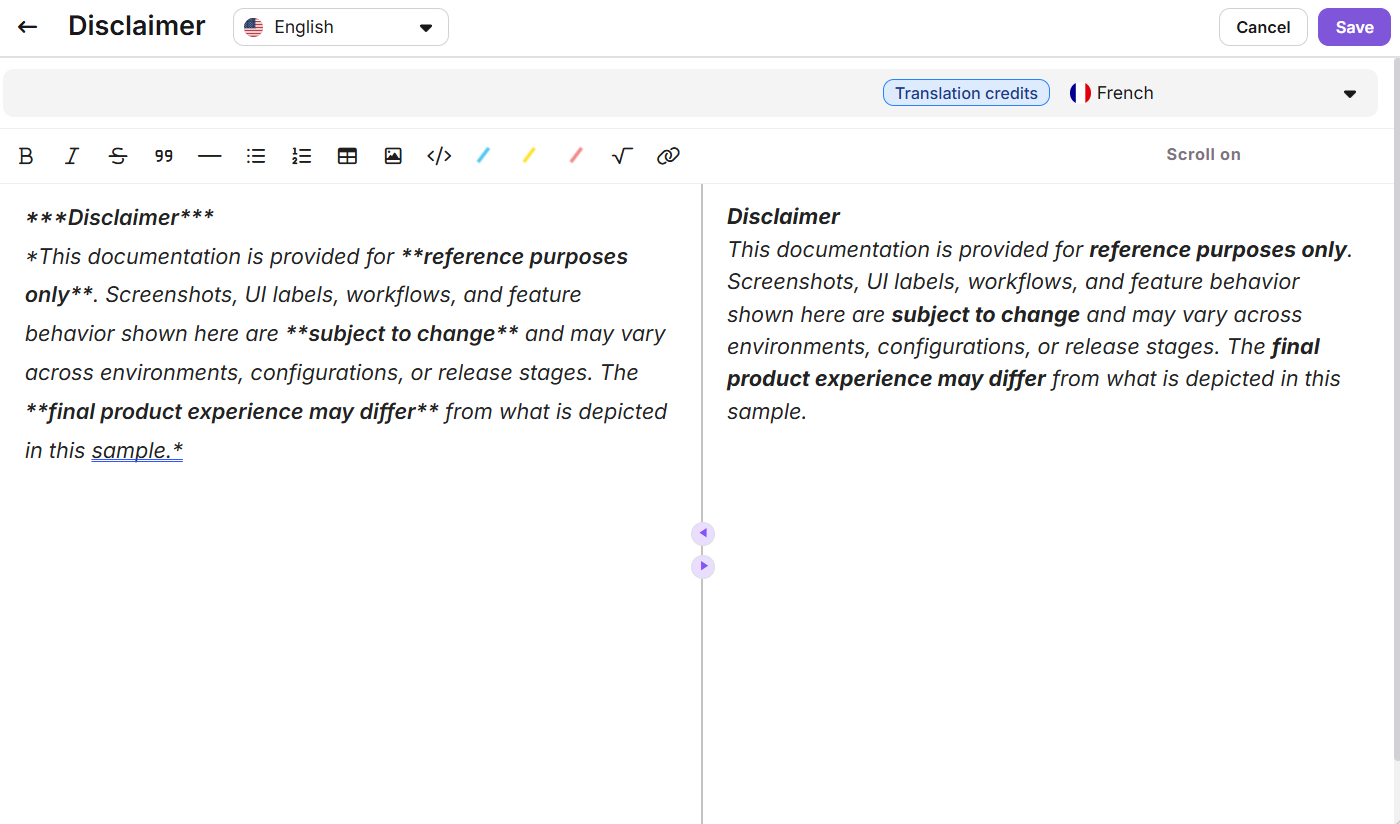Viewport: 1400px width, 824px height.
Task: Toggle bold formatting in the toolbar
Action: 25,155
